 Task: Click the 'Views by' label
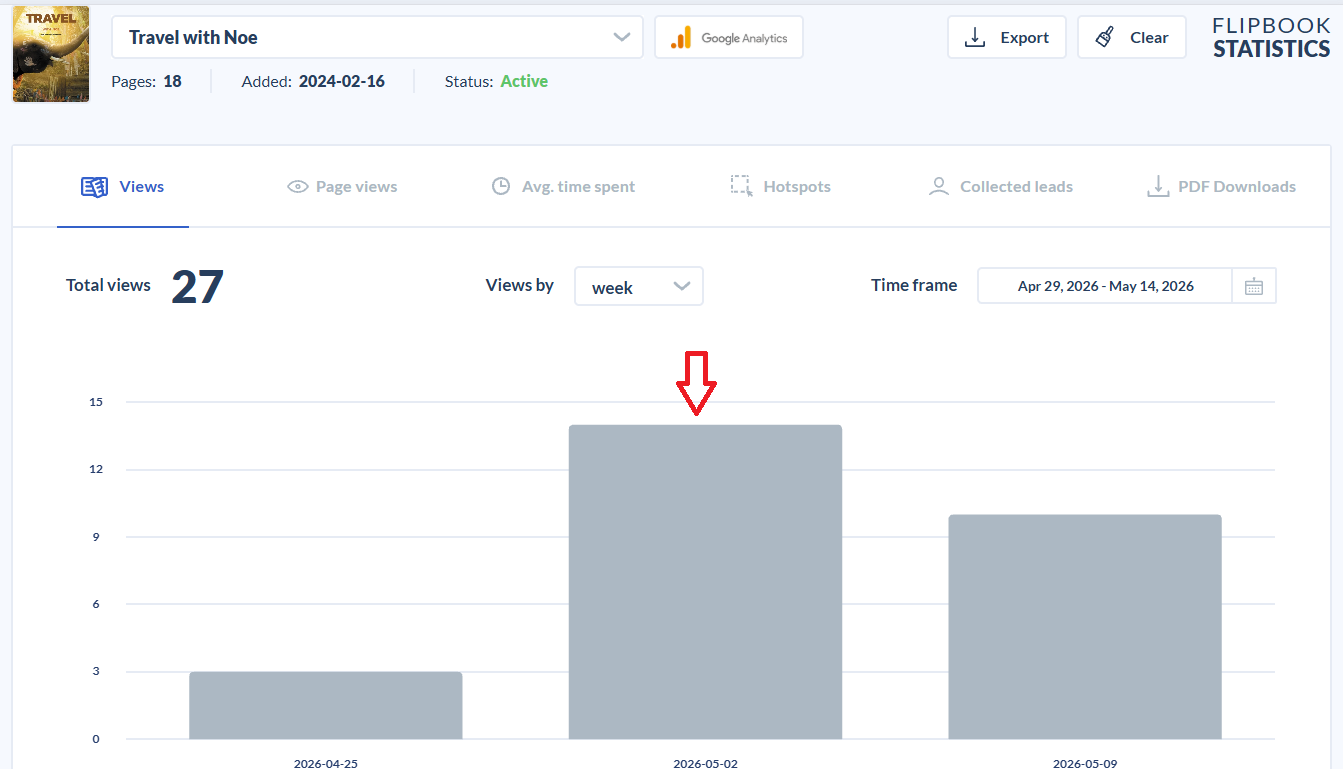click(520, 285)
